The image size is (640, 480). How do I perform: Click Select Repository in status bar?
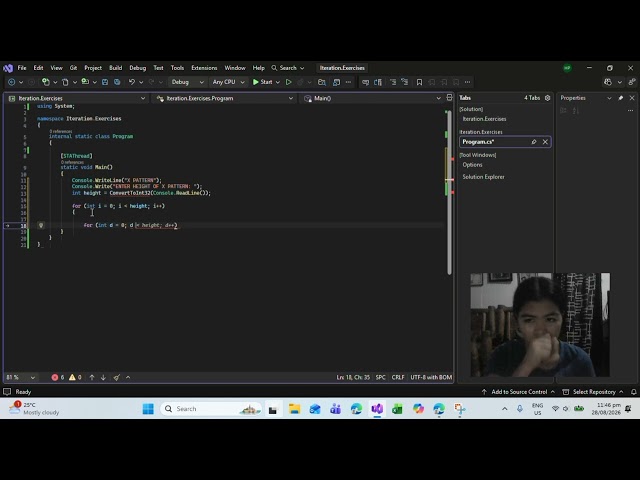point(593,391)
